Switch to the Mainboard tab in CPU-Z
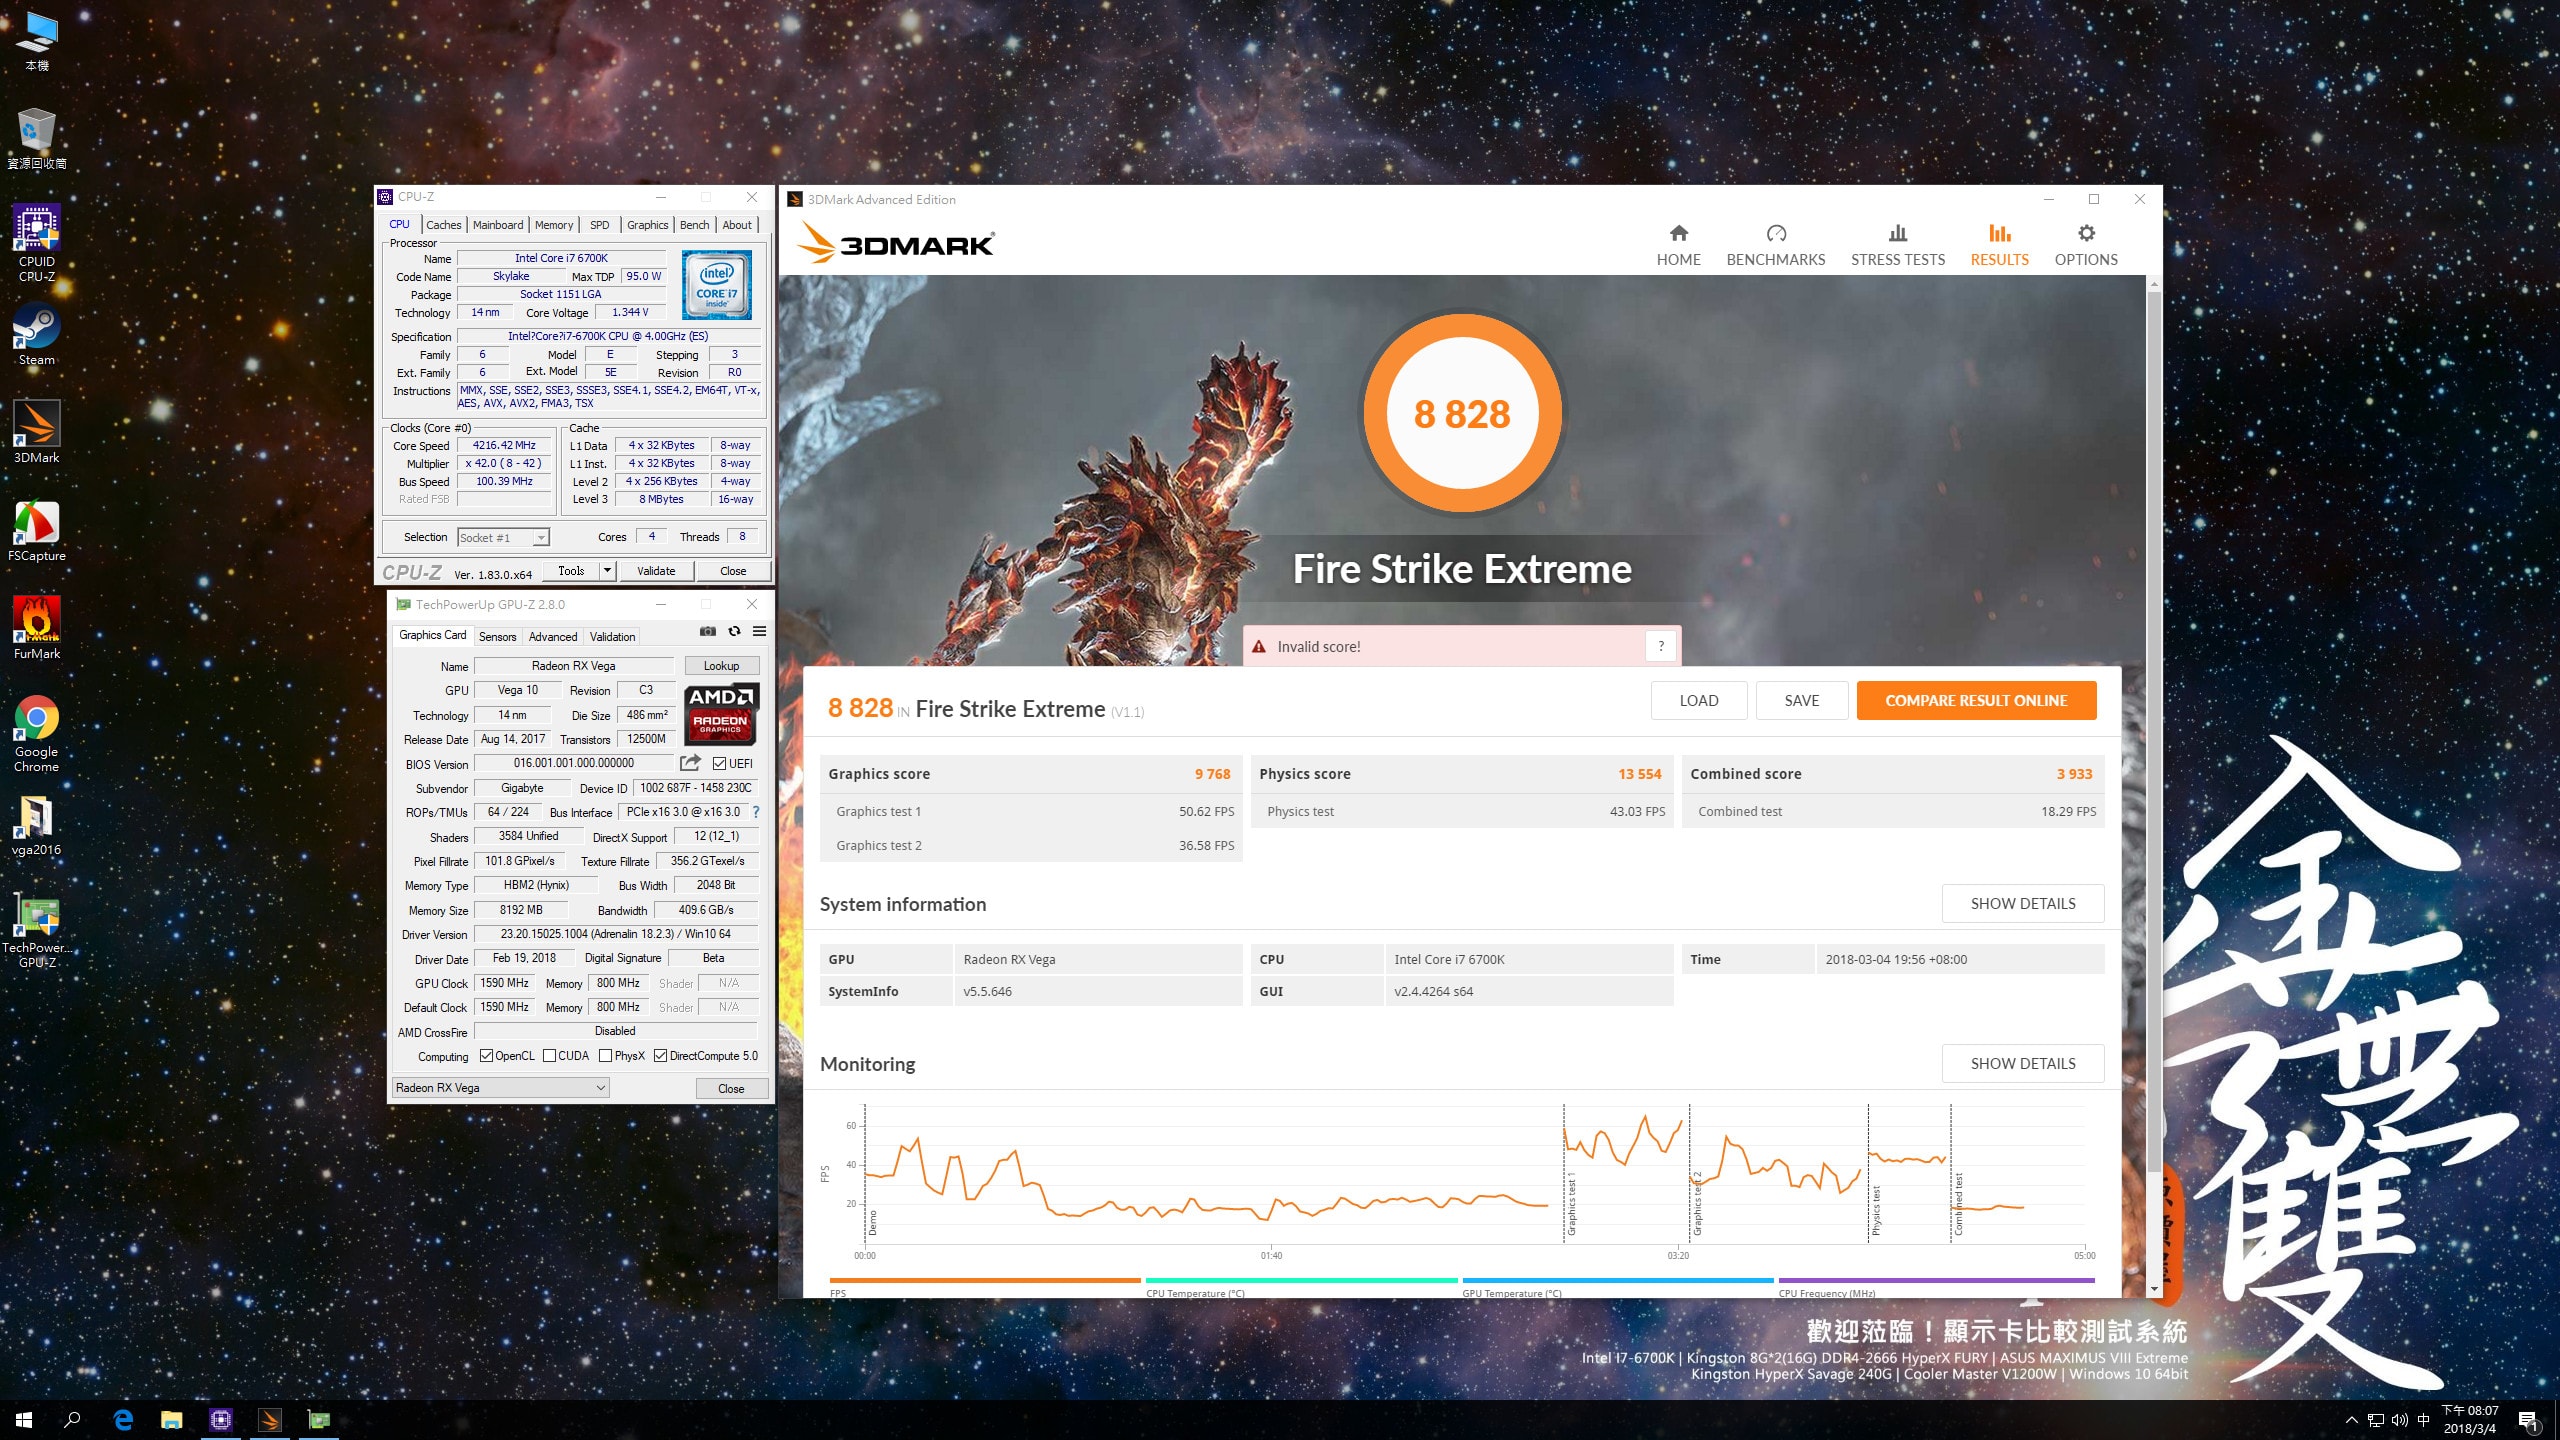 click(x=498, y=225)
